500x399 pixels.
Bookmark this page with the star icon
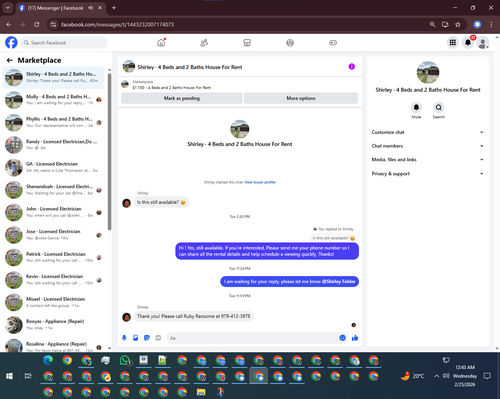click(x=458, y=24)
